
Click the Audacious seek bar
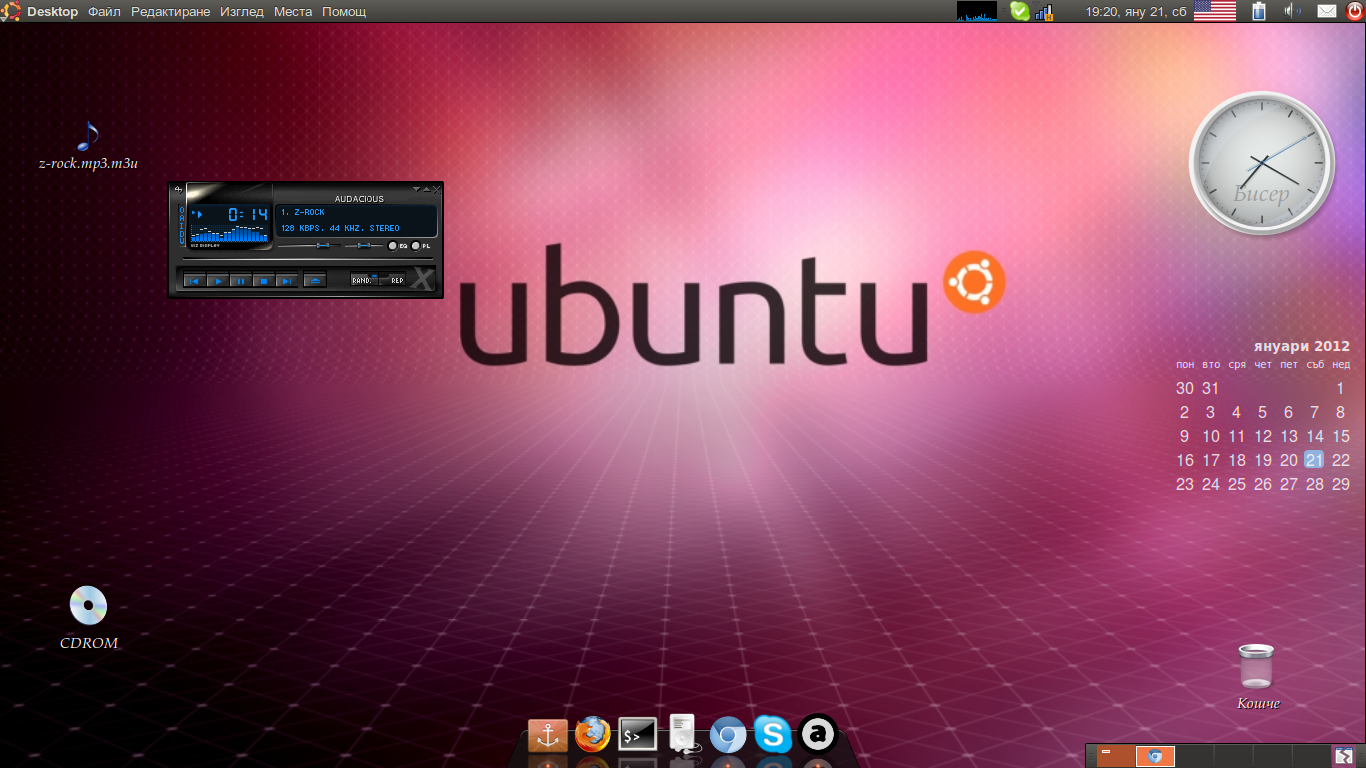click(x=306, y=258)
